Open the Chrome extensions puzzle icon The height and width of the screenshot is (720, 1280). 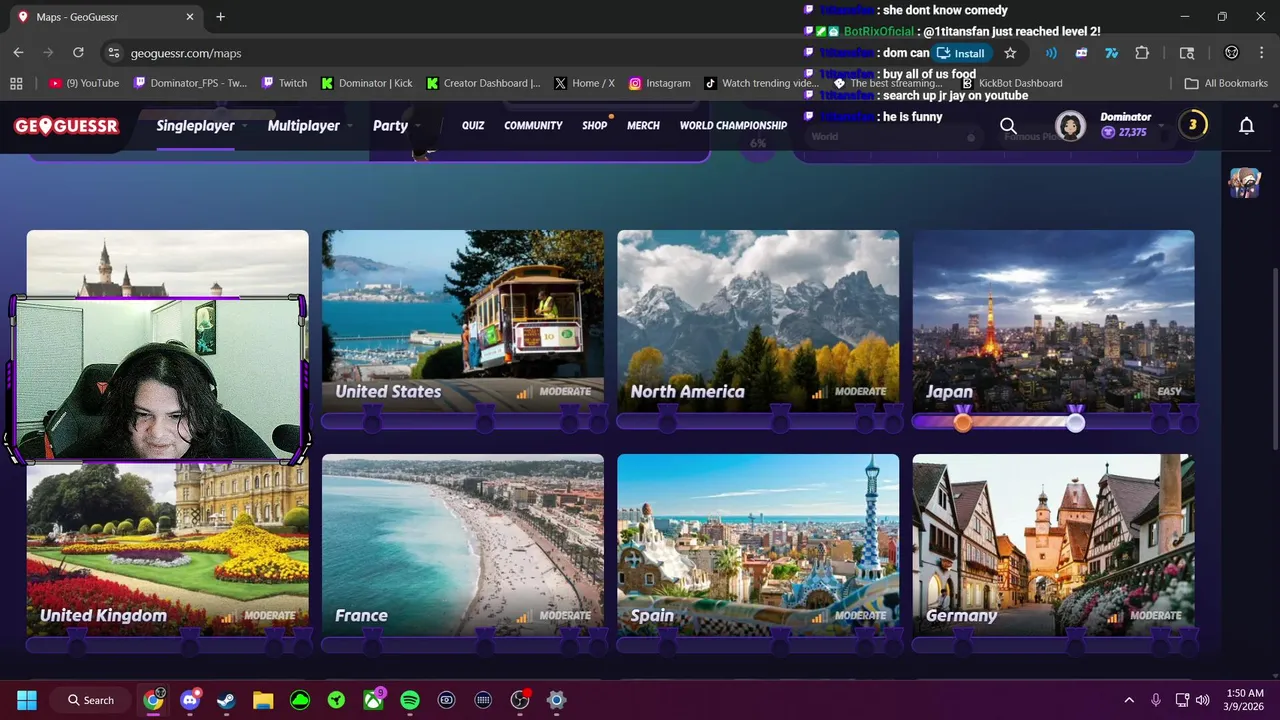pos(1142,53)
